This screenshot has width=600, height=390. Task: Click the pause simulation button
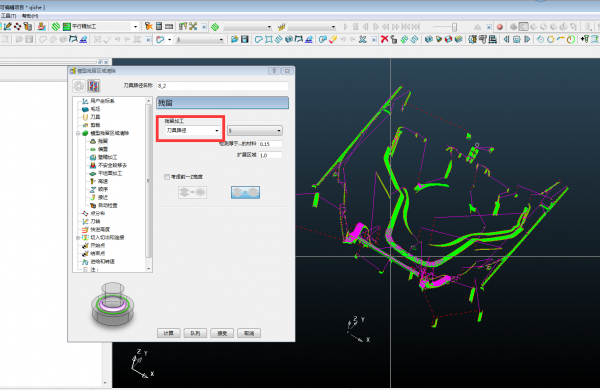point(355,27)
